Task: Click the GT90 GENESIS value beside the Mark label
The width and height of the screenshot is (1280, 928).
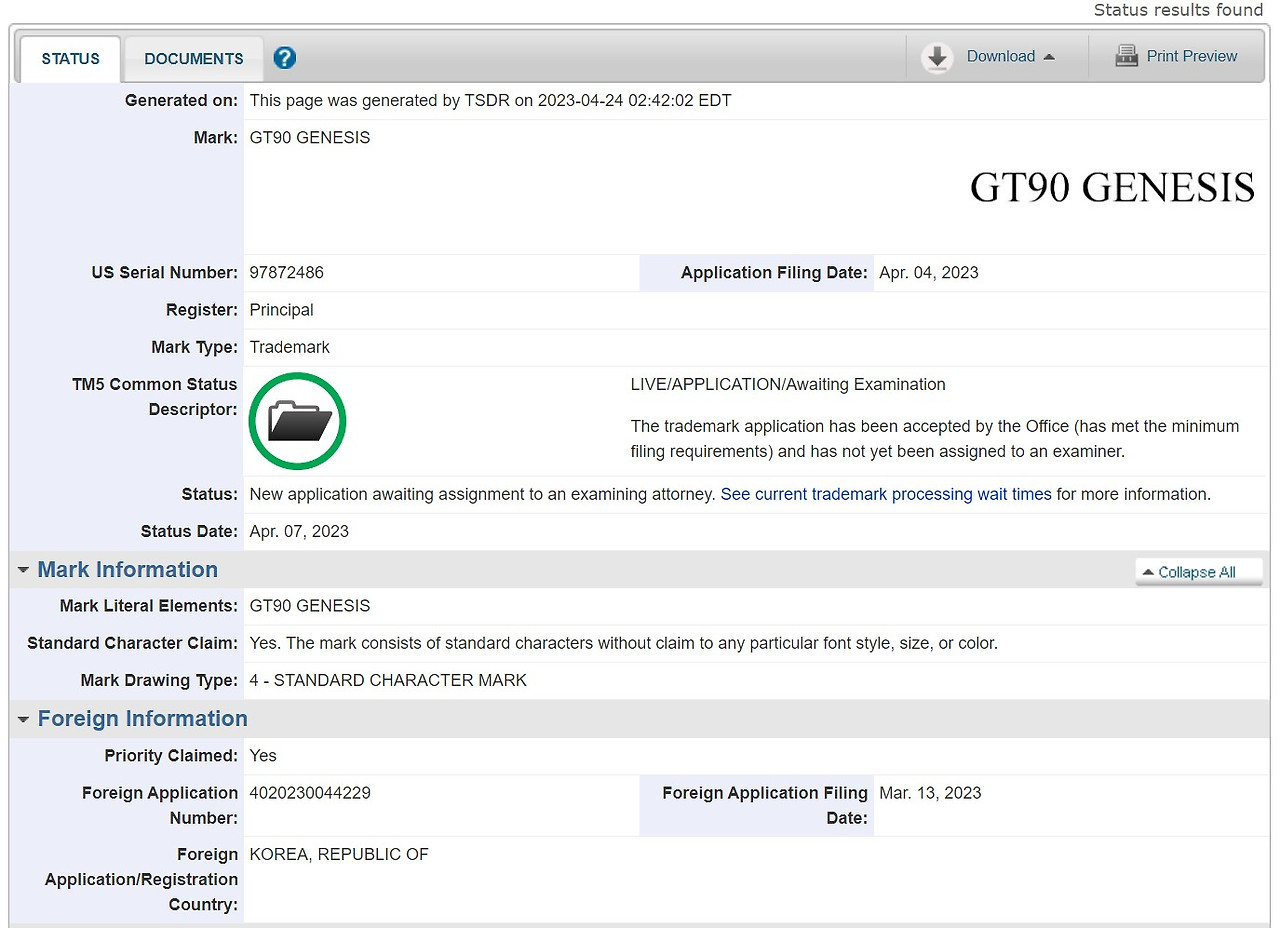Action: click(x=310, y=138)
